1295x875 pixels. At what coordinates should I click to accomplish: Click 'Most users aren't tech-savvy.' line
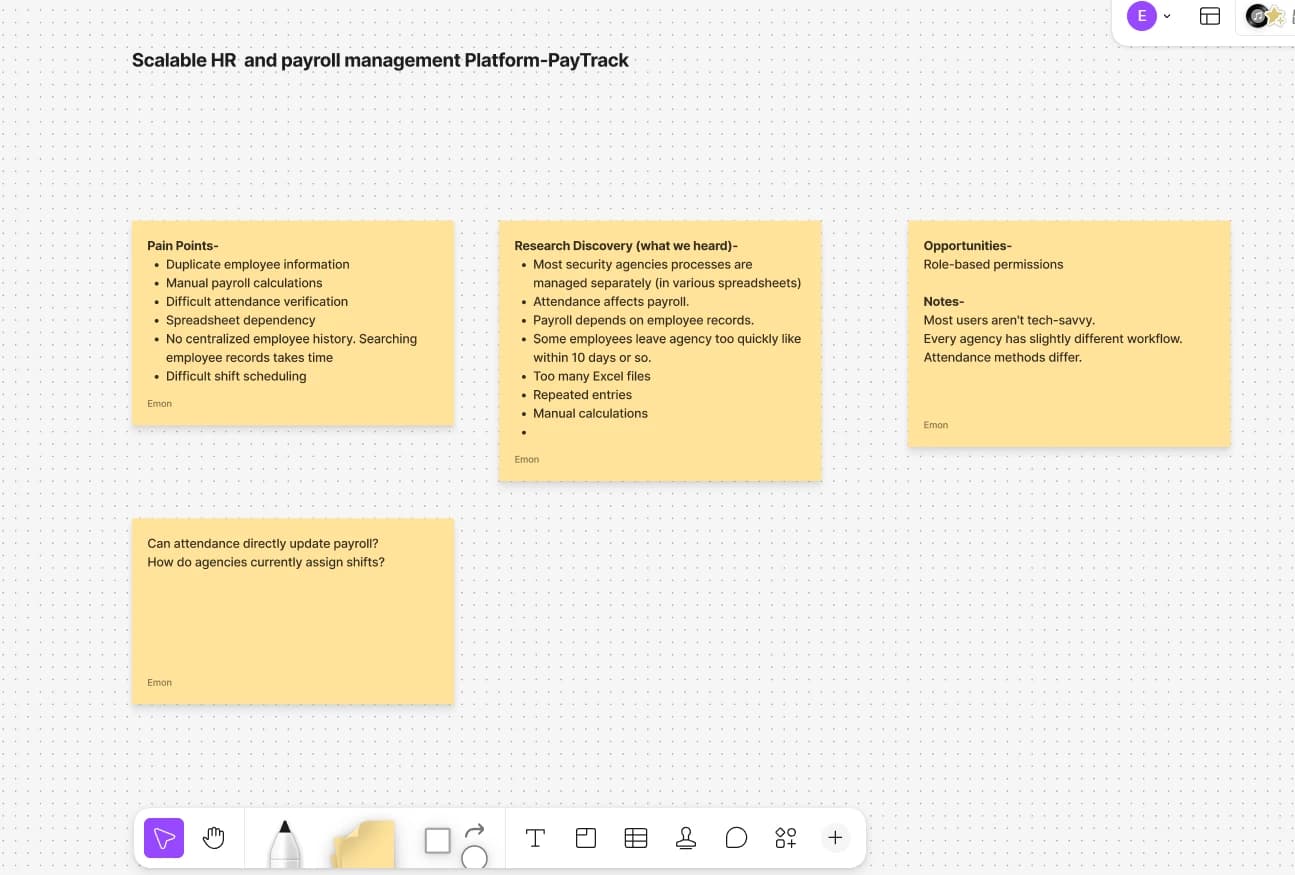pos(1009,321)
